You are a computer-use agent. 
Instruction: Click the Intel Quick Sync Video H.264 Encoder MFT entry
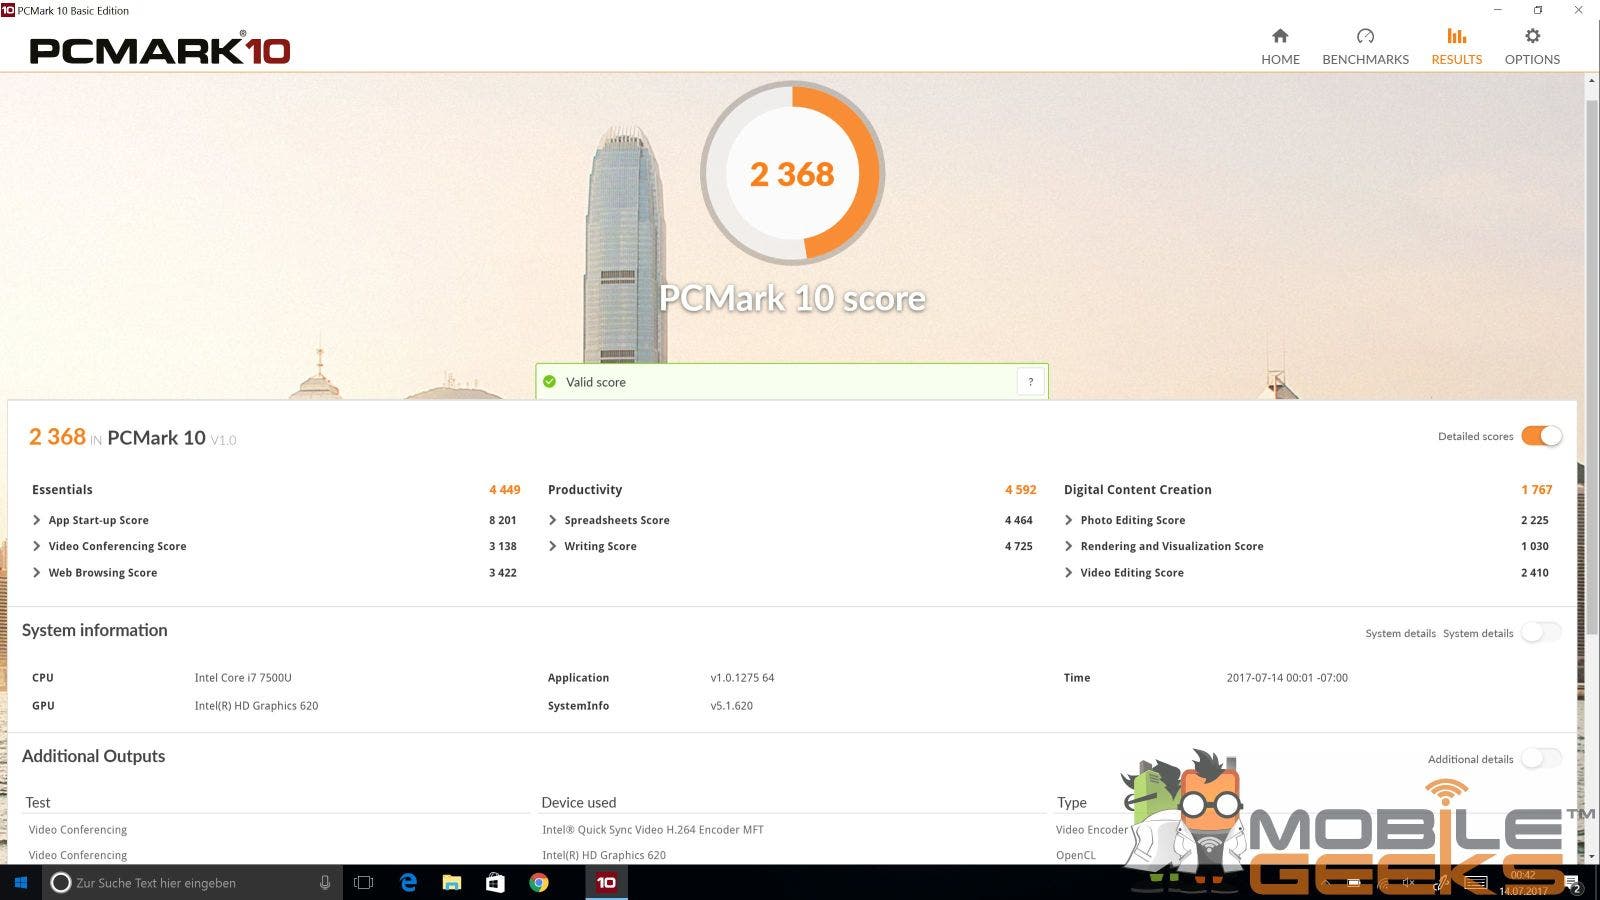pyautogui.click(x=653, y=830)
